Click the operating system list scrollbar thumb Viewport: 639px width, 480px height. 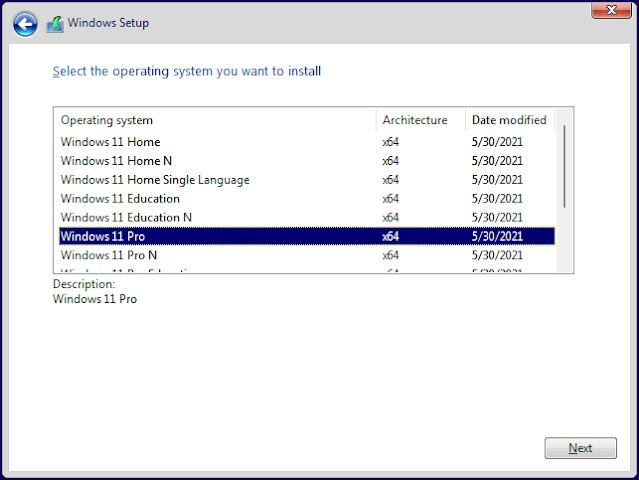click(x=564, y=167)
